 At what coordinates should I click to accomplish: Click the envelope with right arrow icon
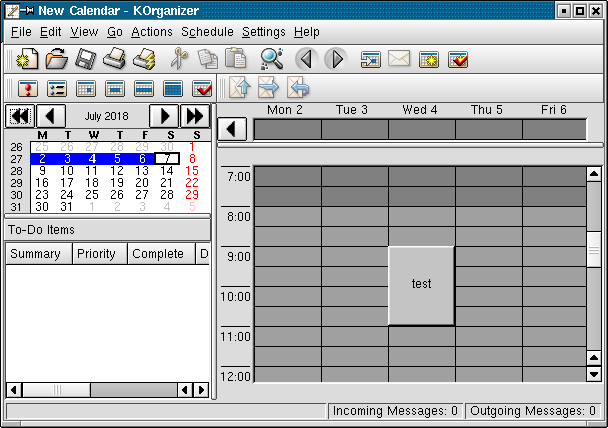(268, 87)
